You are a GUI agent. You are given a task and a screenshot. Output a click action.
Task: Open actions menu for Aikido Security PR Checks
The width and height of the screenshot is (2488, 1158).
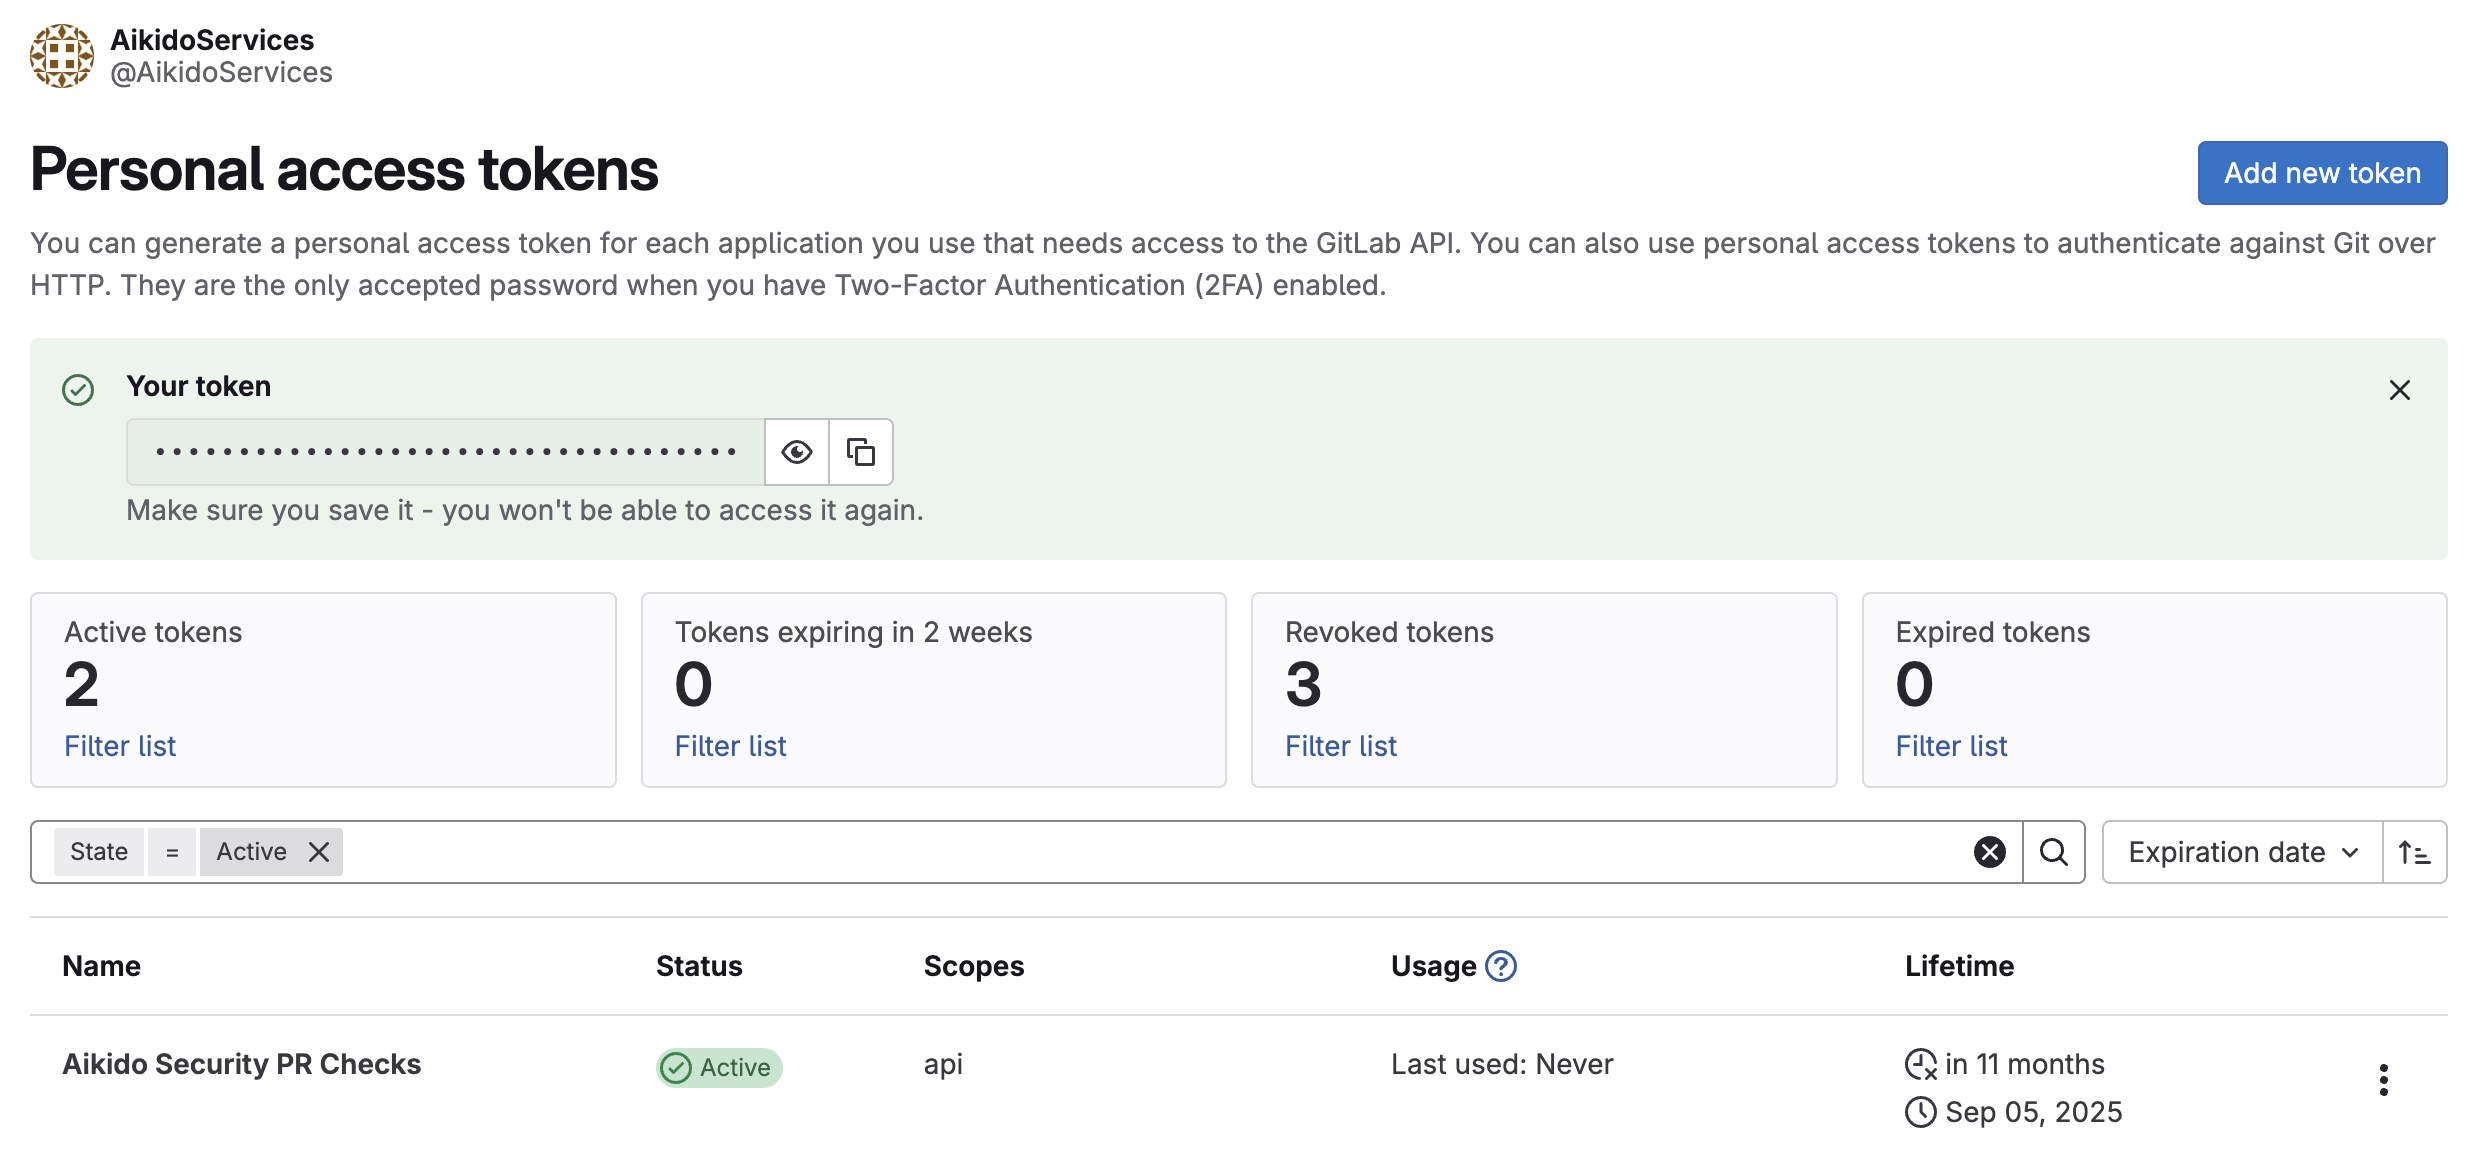point(2383,1080)
